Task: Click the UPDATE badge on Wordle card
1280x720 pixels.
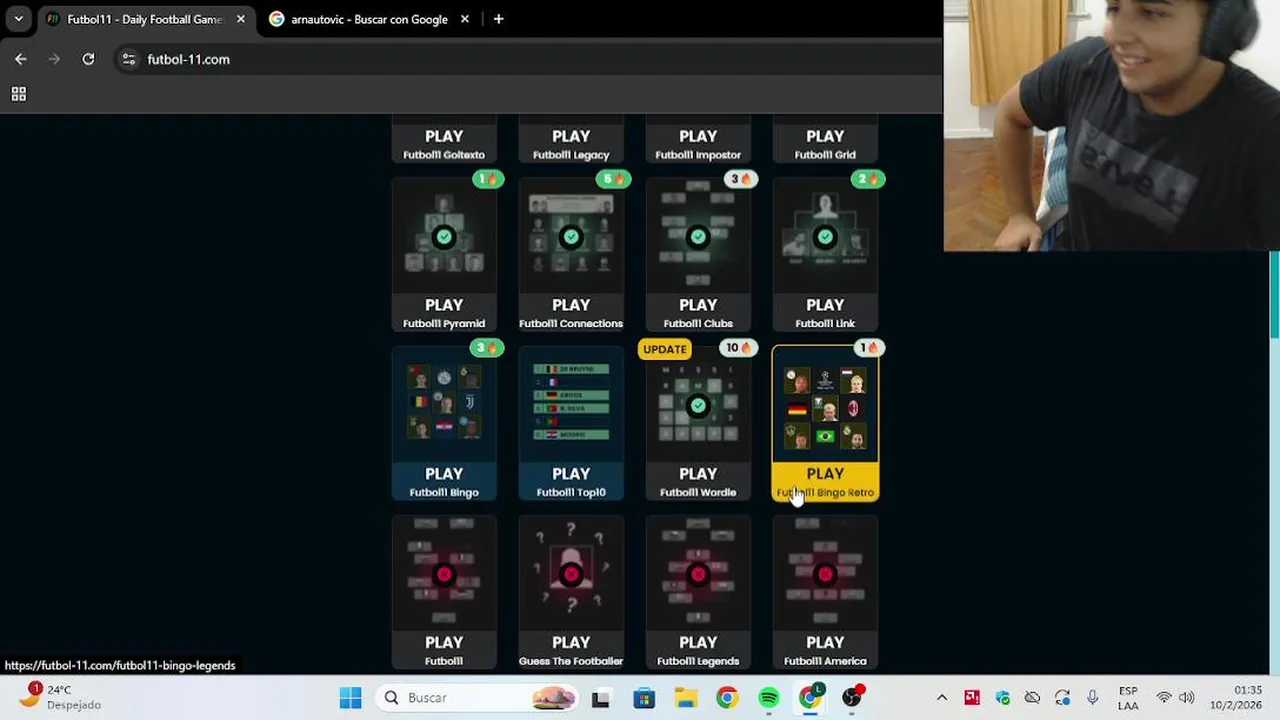Action: click(x=665, y=349)
